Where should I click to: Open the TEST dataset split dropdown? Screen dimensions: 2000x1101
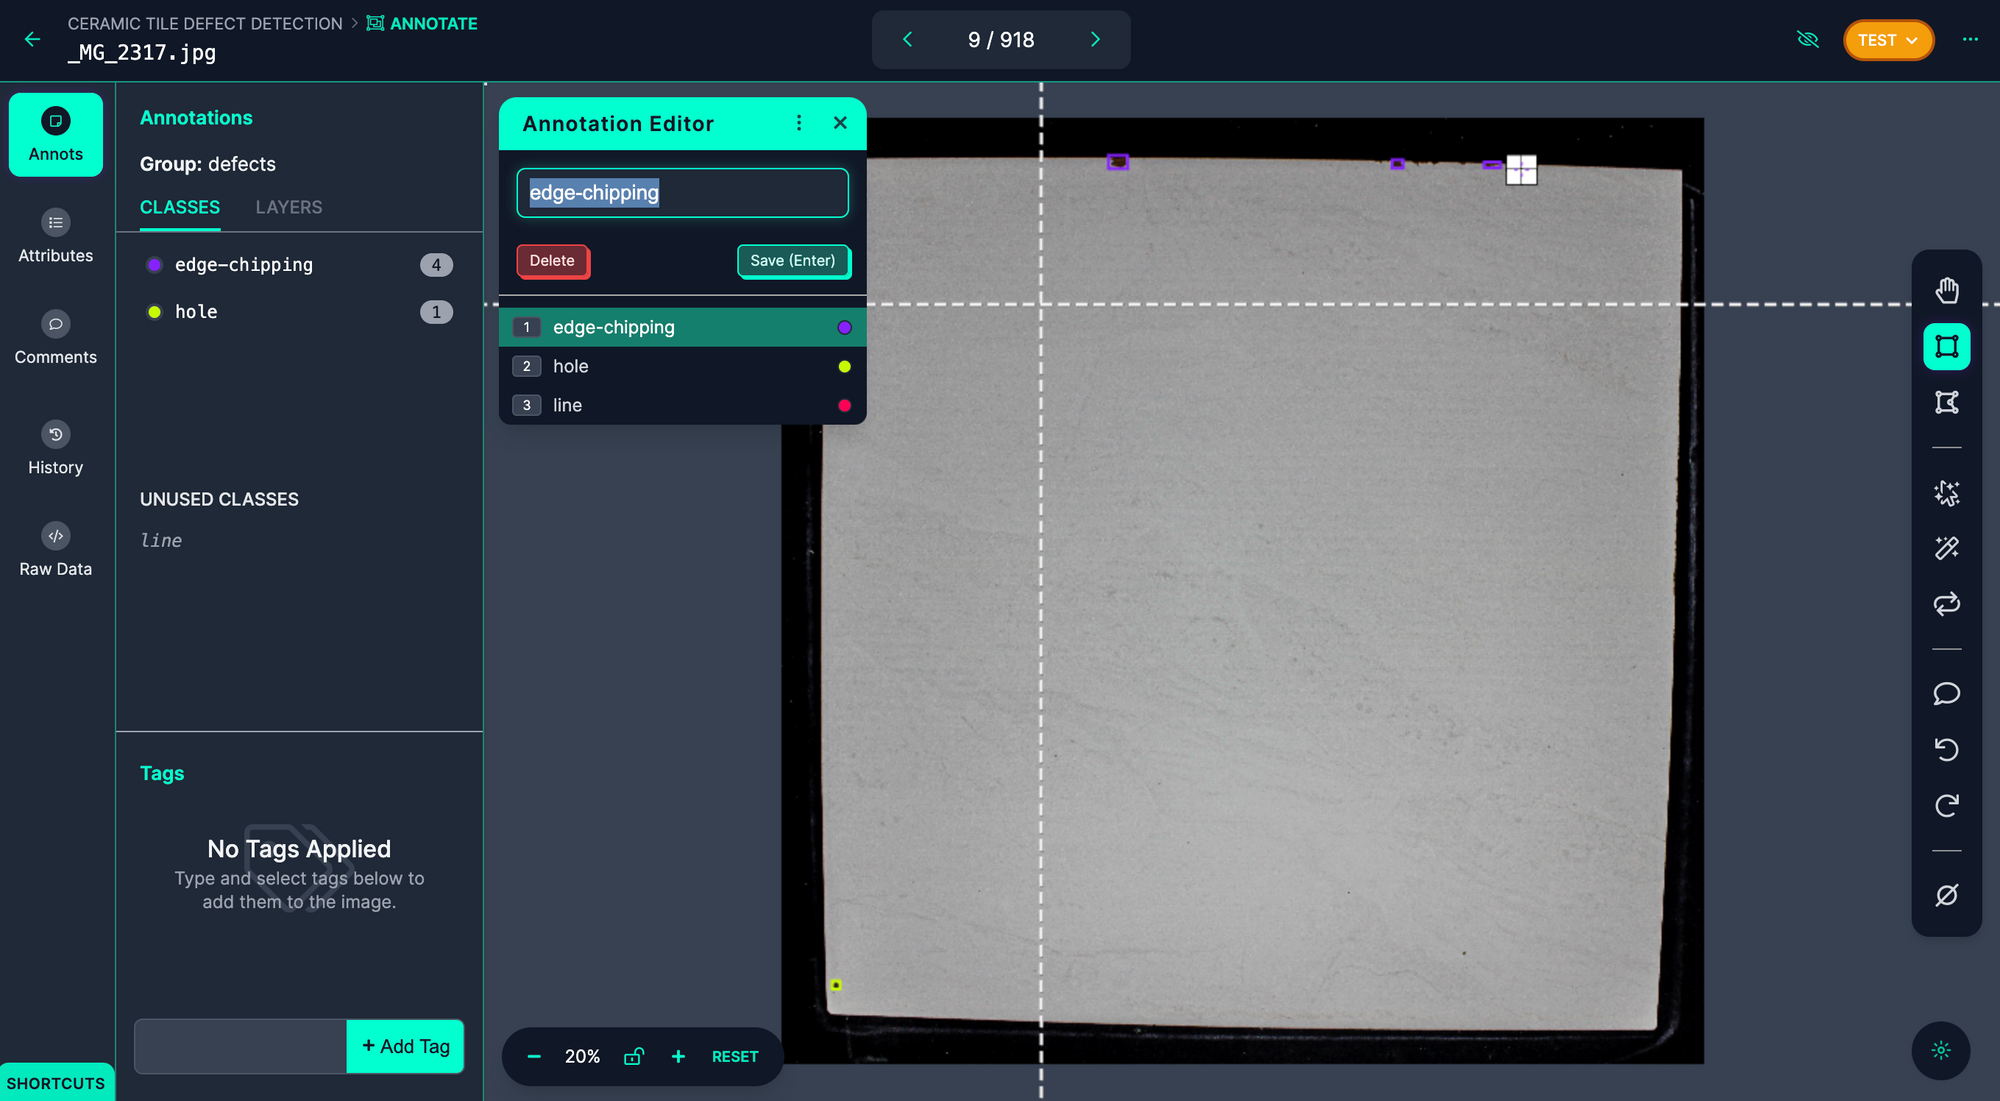1887,40
